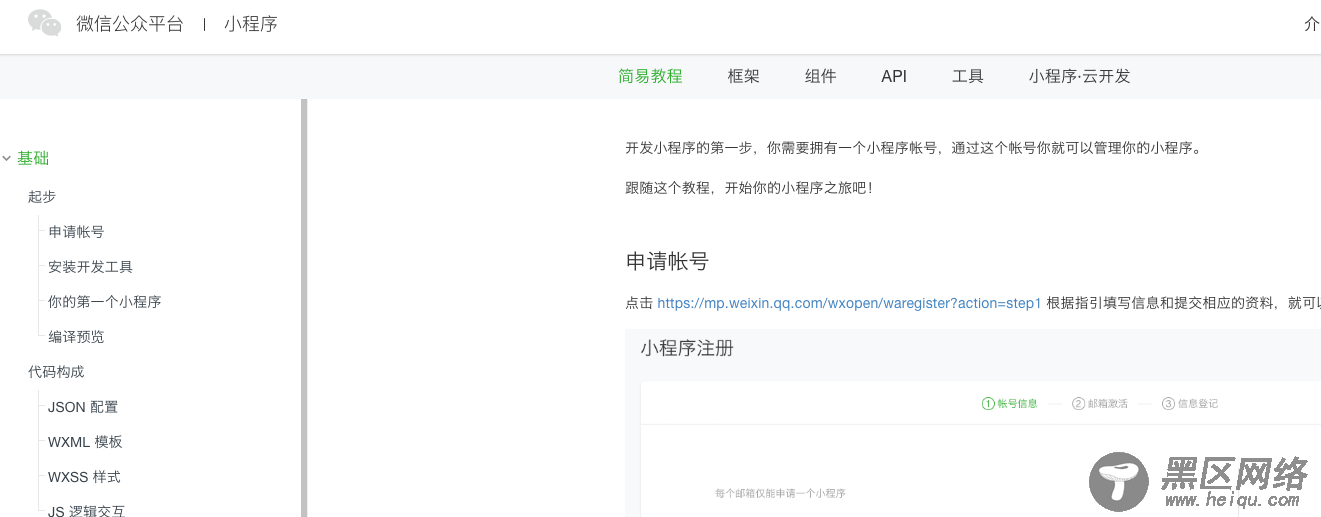Select 代码构成 in the sidebar

coord(56,372)
